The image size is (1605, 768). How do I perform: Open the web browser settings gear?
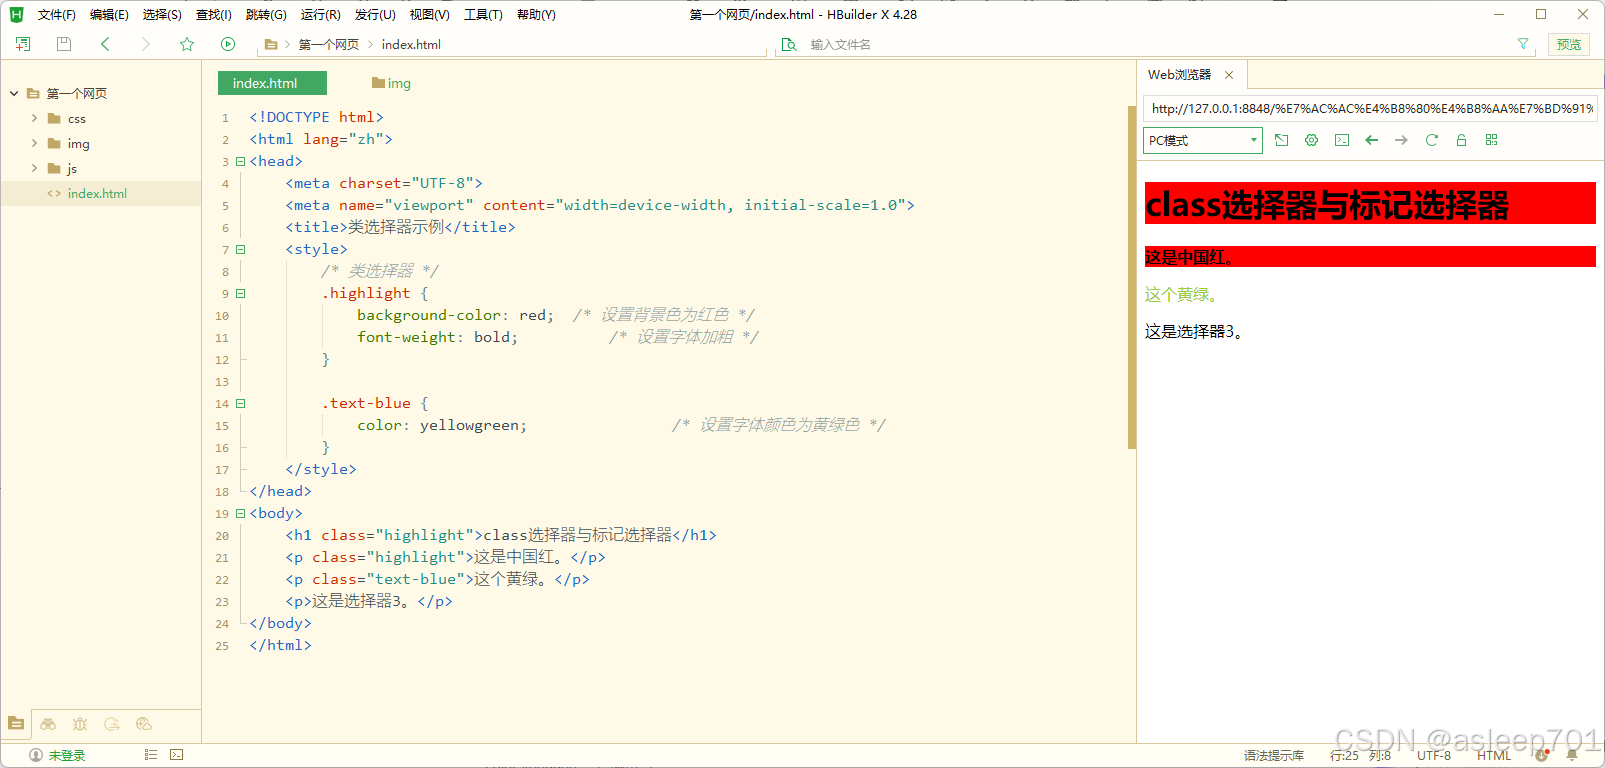[x=1311, y=140]
